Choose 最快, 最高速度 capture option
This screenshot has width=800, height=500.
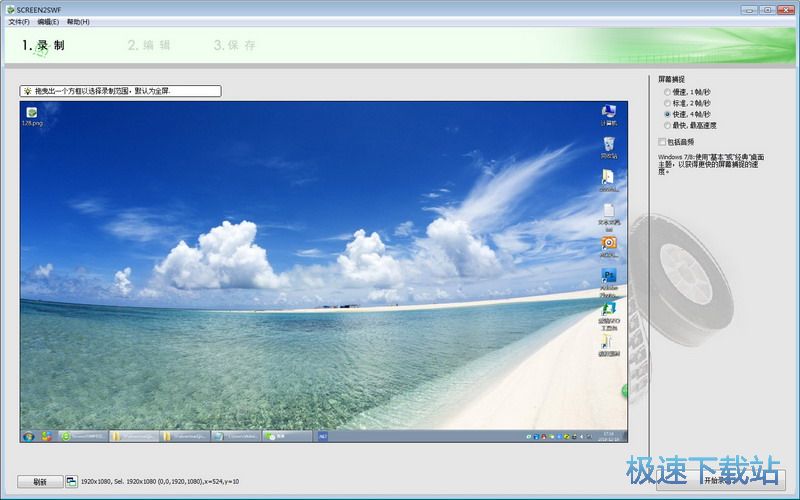click(667, 126)
